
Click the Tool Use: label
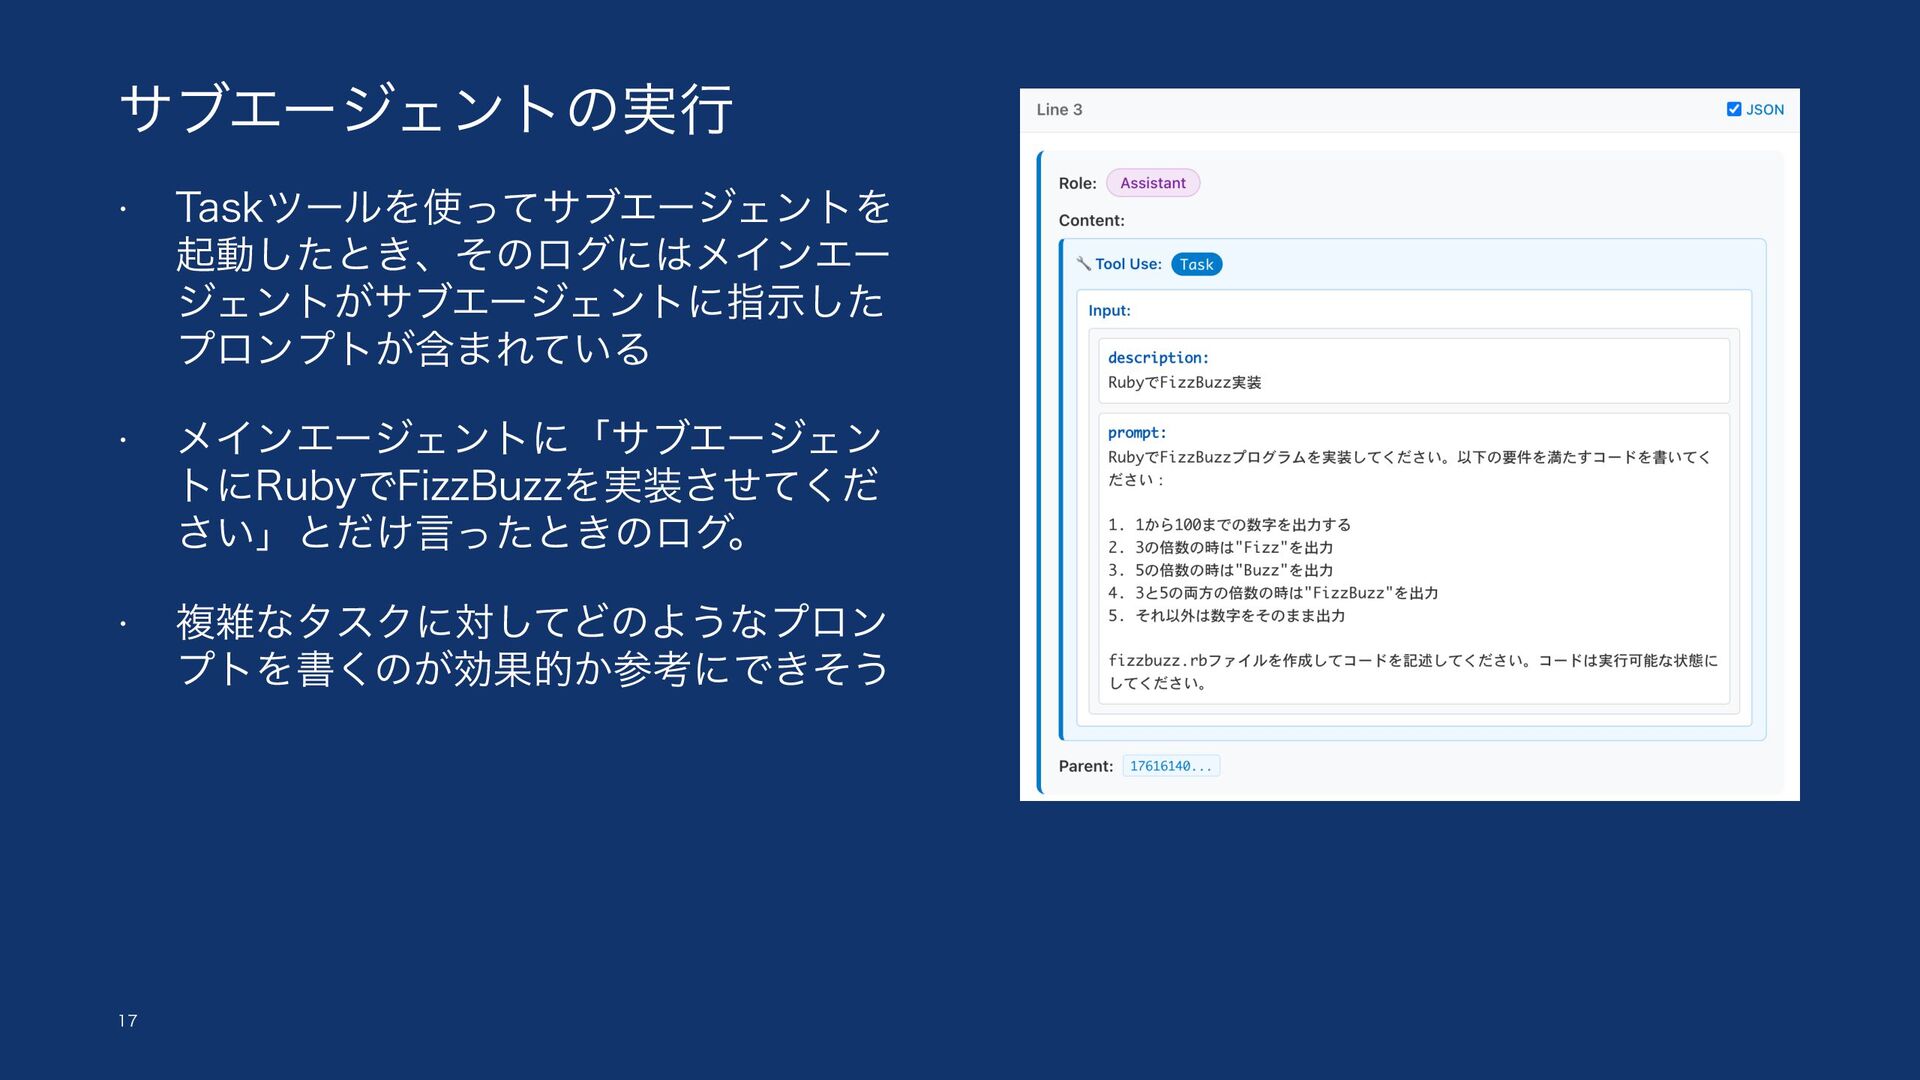(x=1128, y=264)
